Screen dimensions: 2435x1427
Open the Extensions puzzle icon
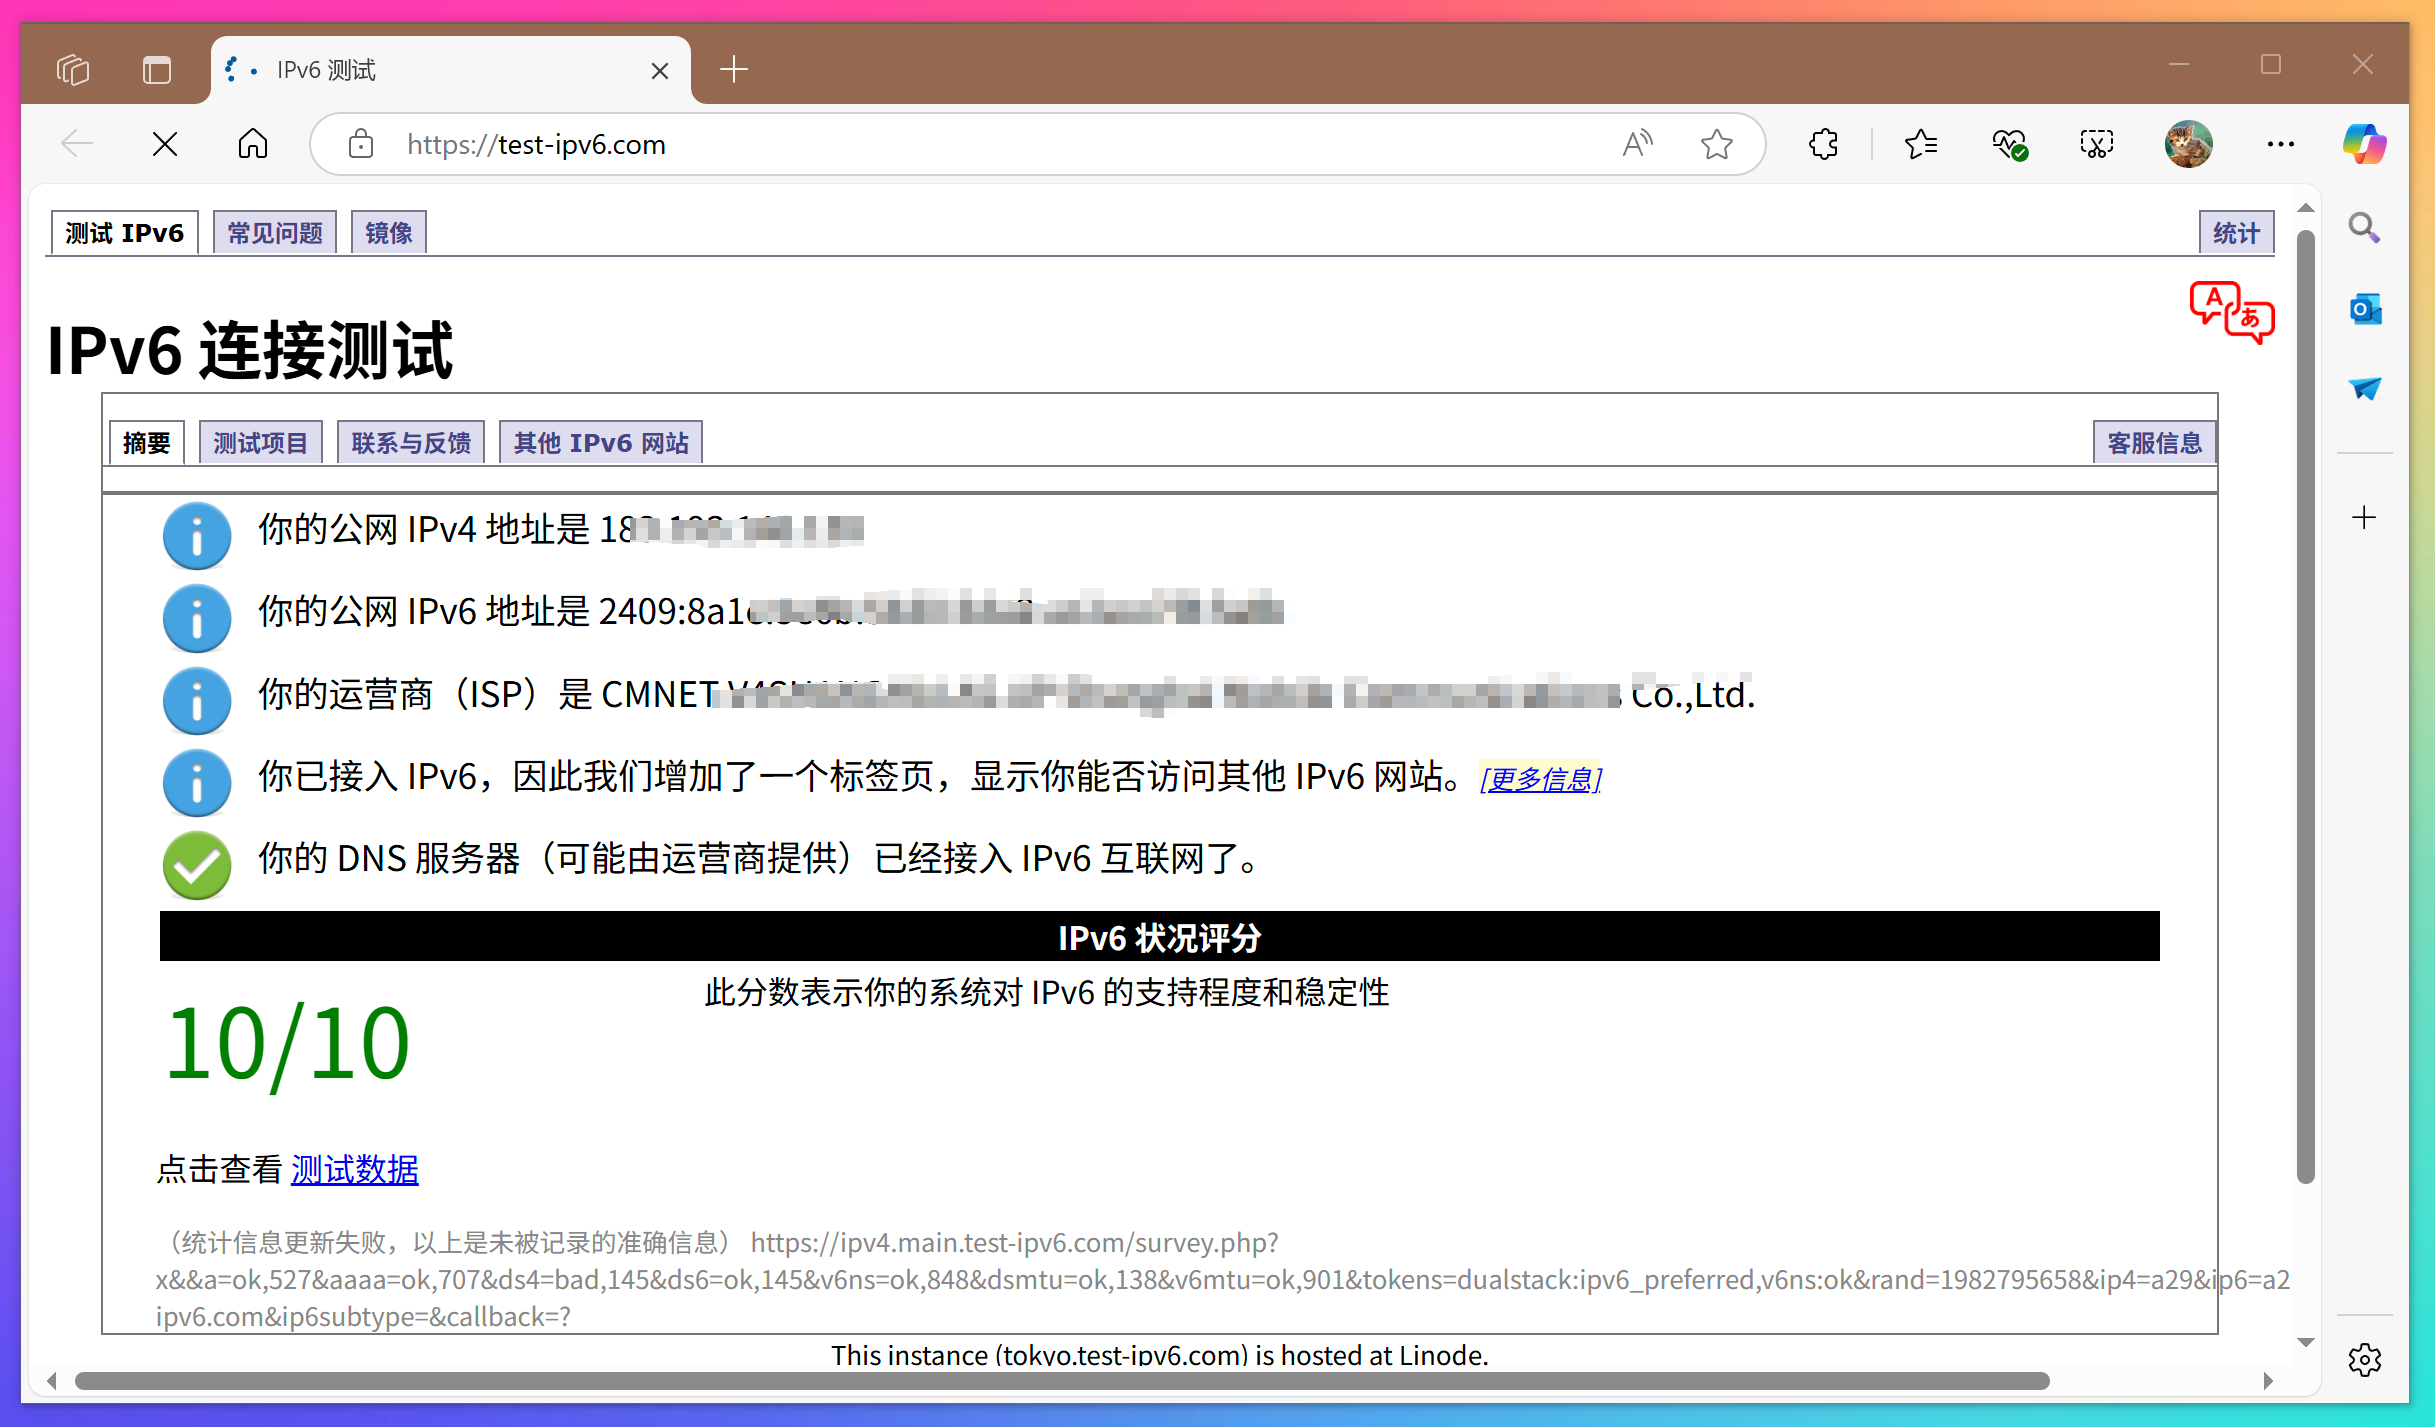point(1822,144)
